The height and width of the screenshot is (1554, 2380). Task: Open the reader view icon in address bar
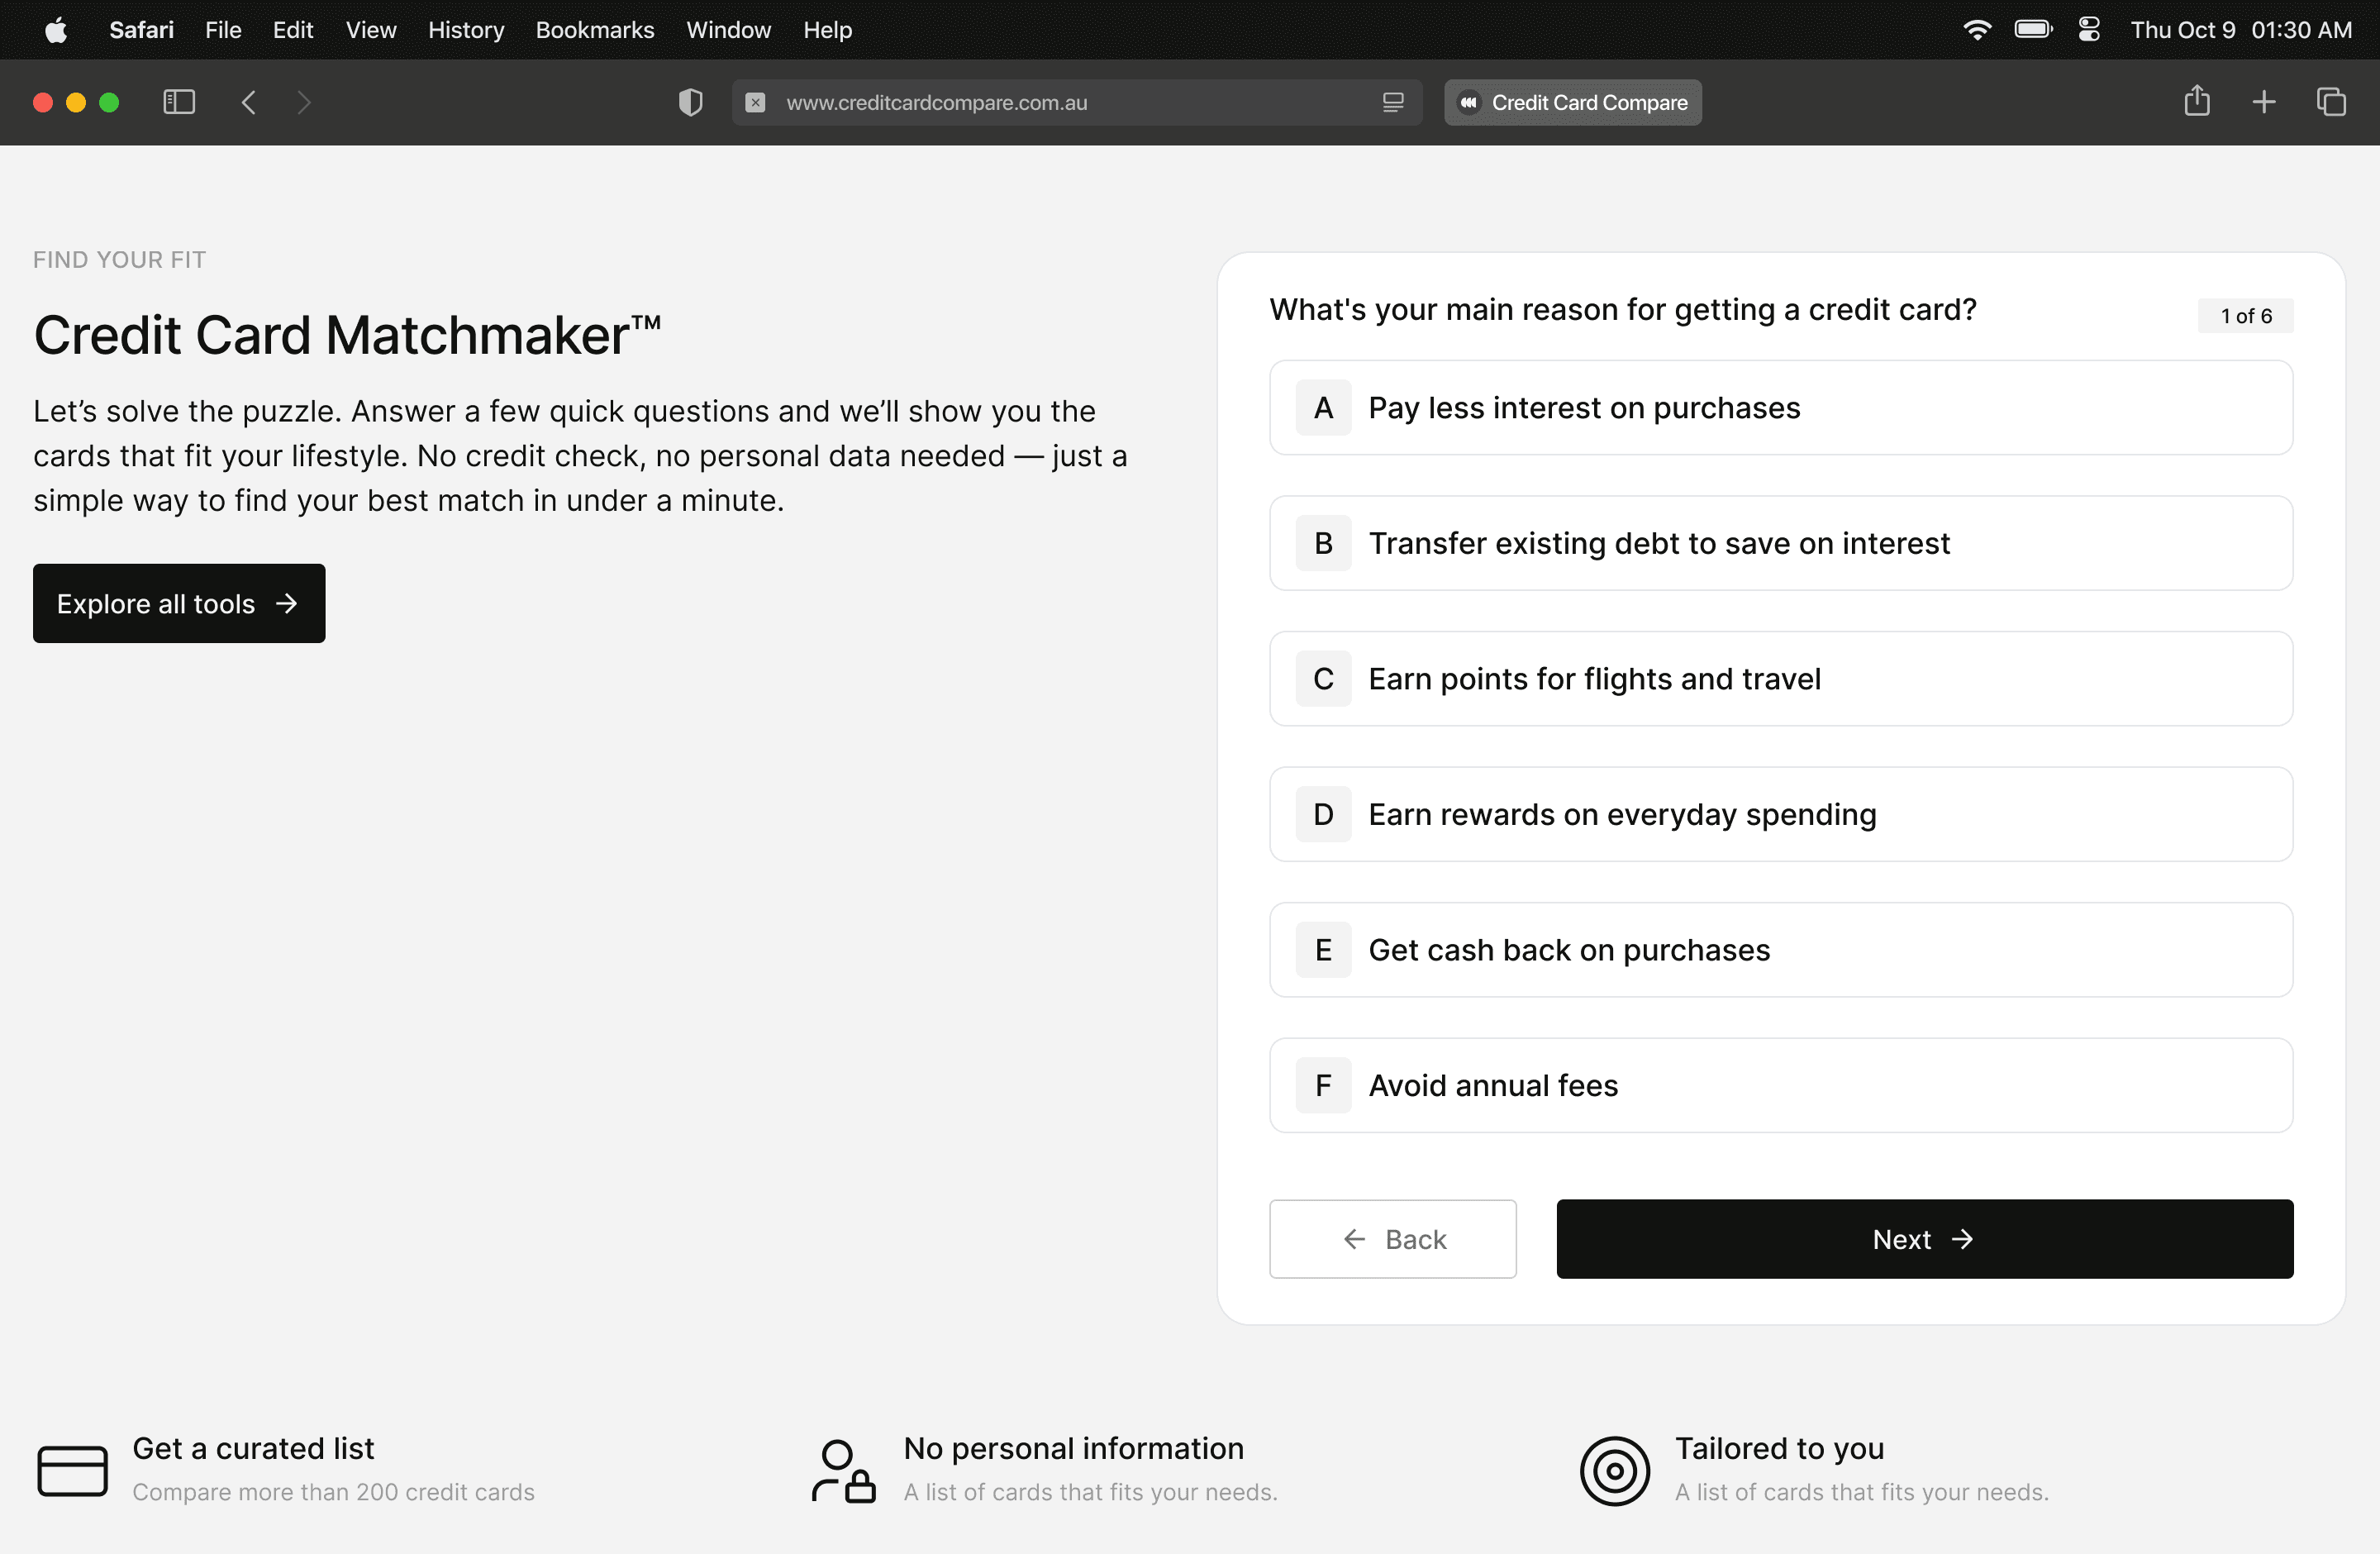pos(1393,102)
